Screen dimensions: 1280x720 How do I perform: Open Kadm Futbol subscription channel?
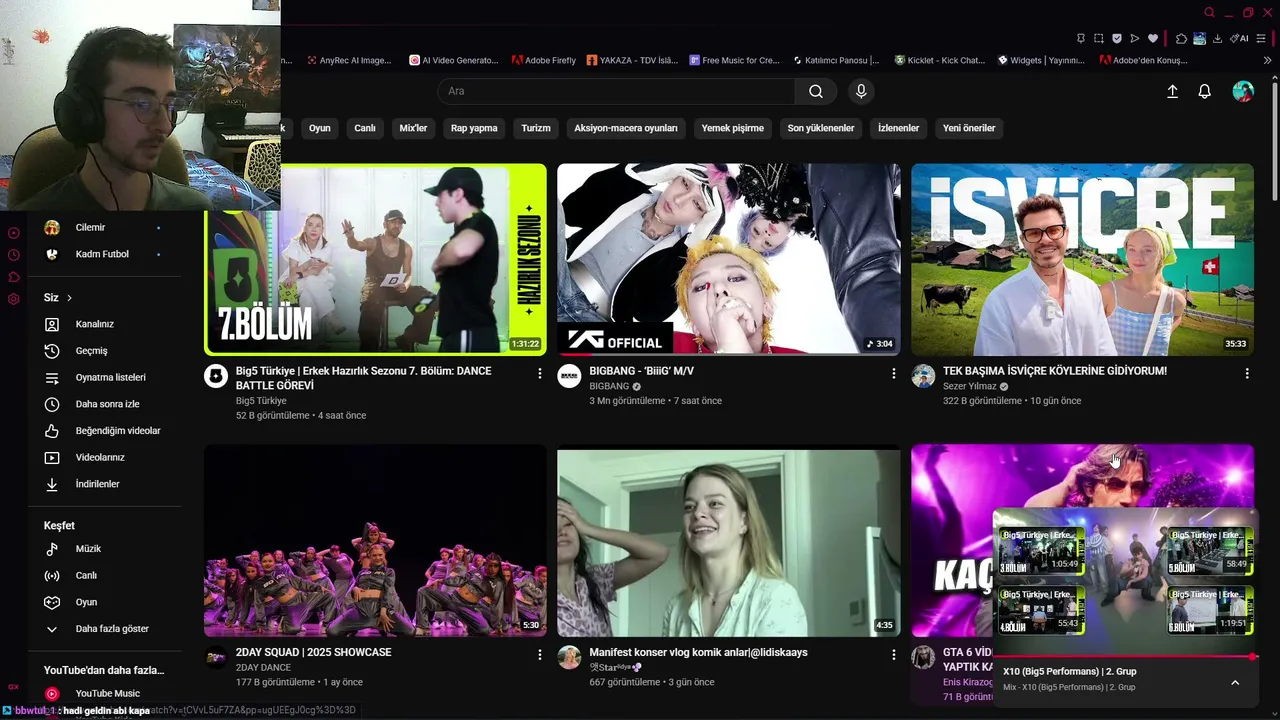tap(104, 254)
